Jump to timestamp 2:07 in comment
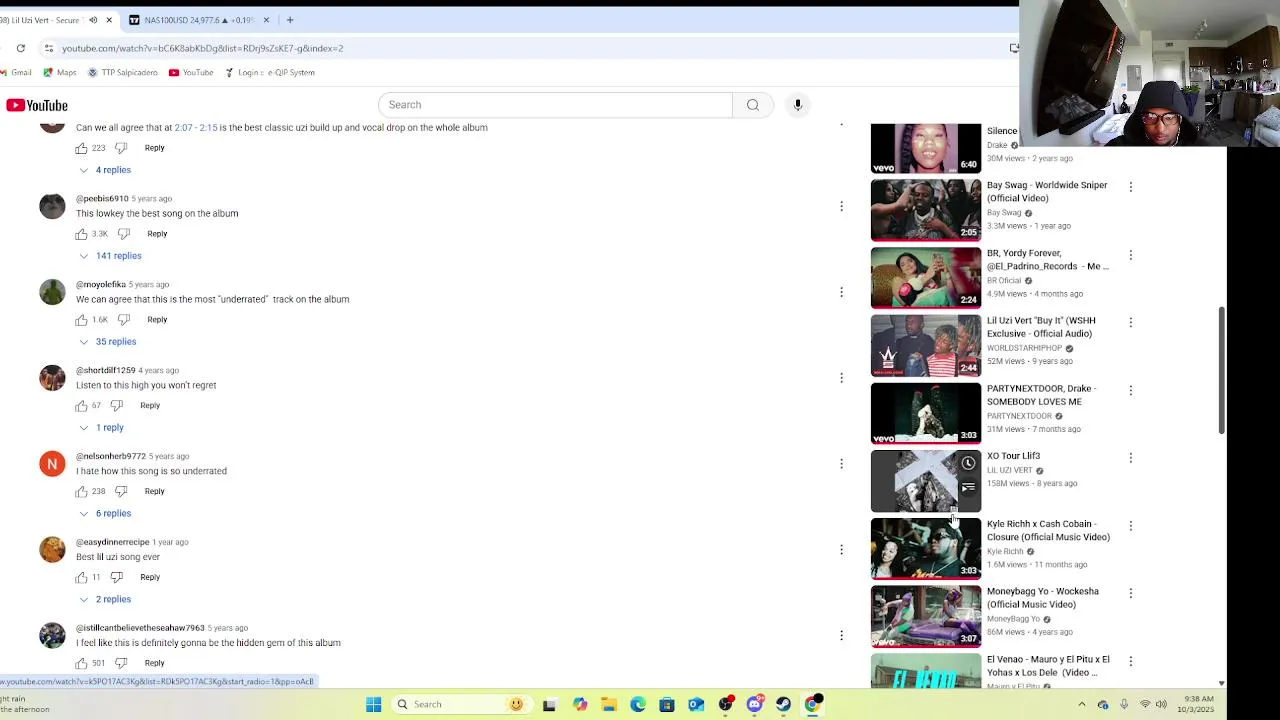This screenshot has height=720, width=1280. coord(184,128)
